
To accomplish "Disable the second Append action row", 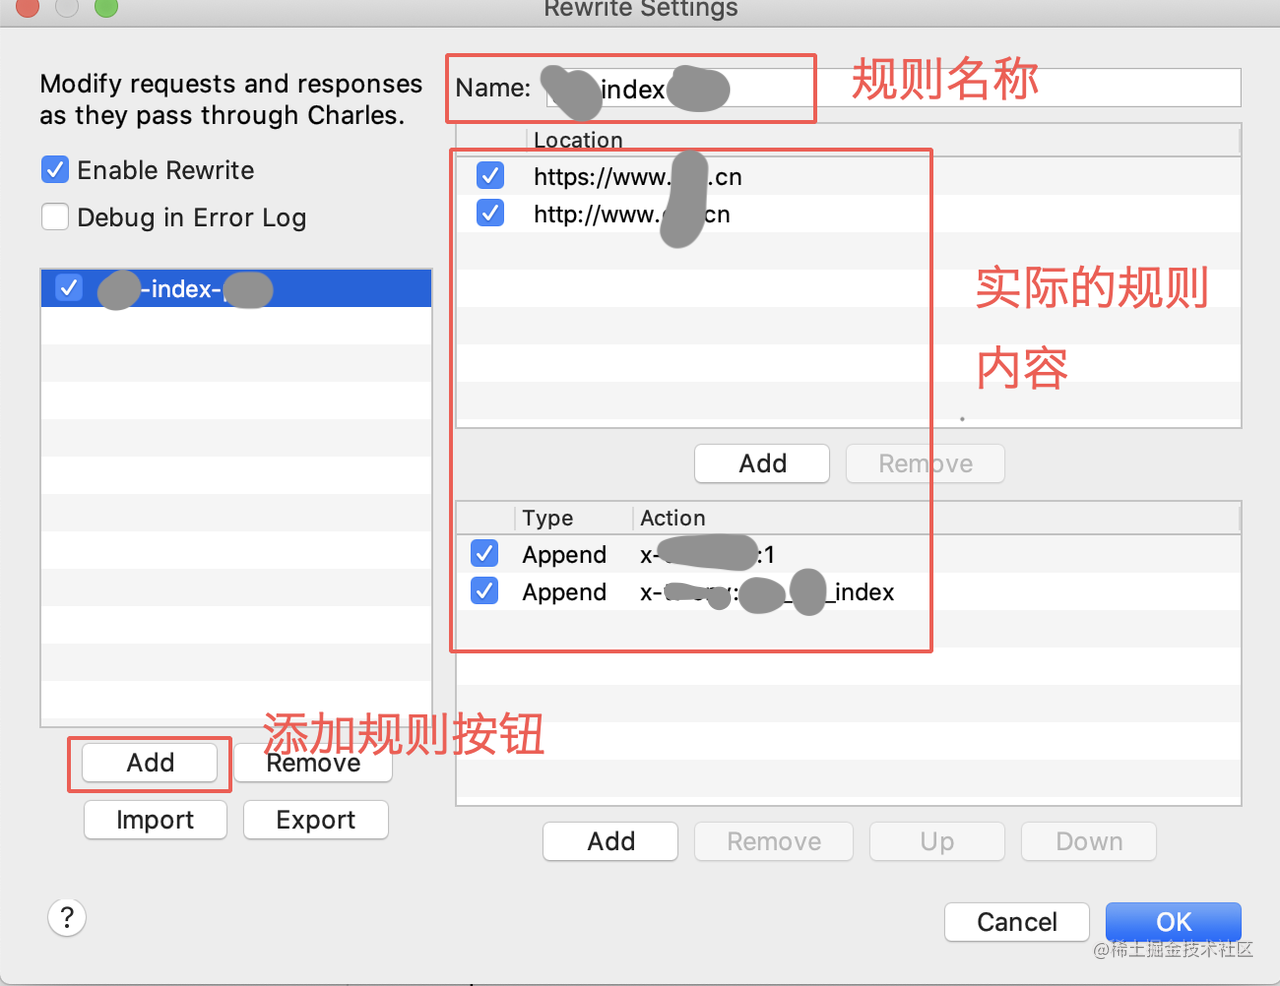I will click(x=484, y=590).
